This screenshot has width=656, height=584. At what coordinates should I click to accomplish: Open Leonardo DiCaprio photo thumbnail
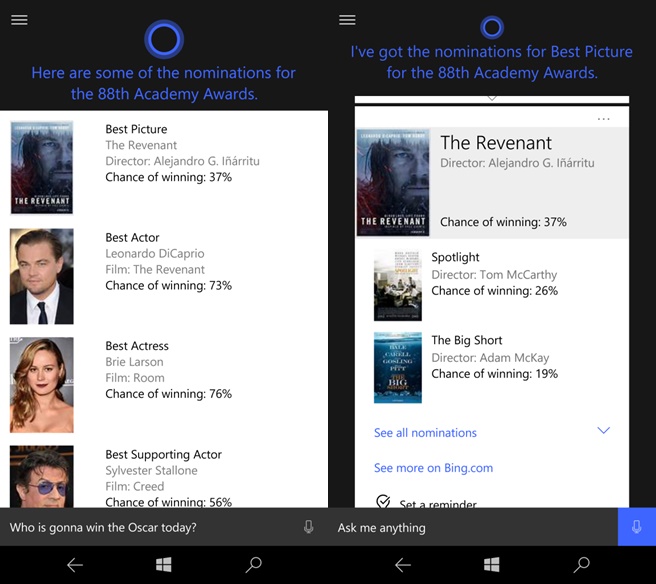click(x=41, y=276)
